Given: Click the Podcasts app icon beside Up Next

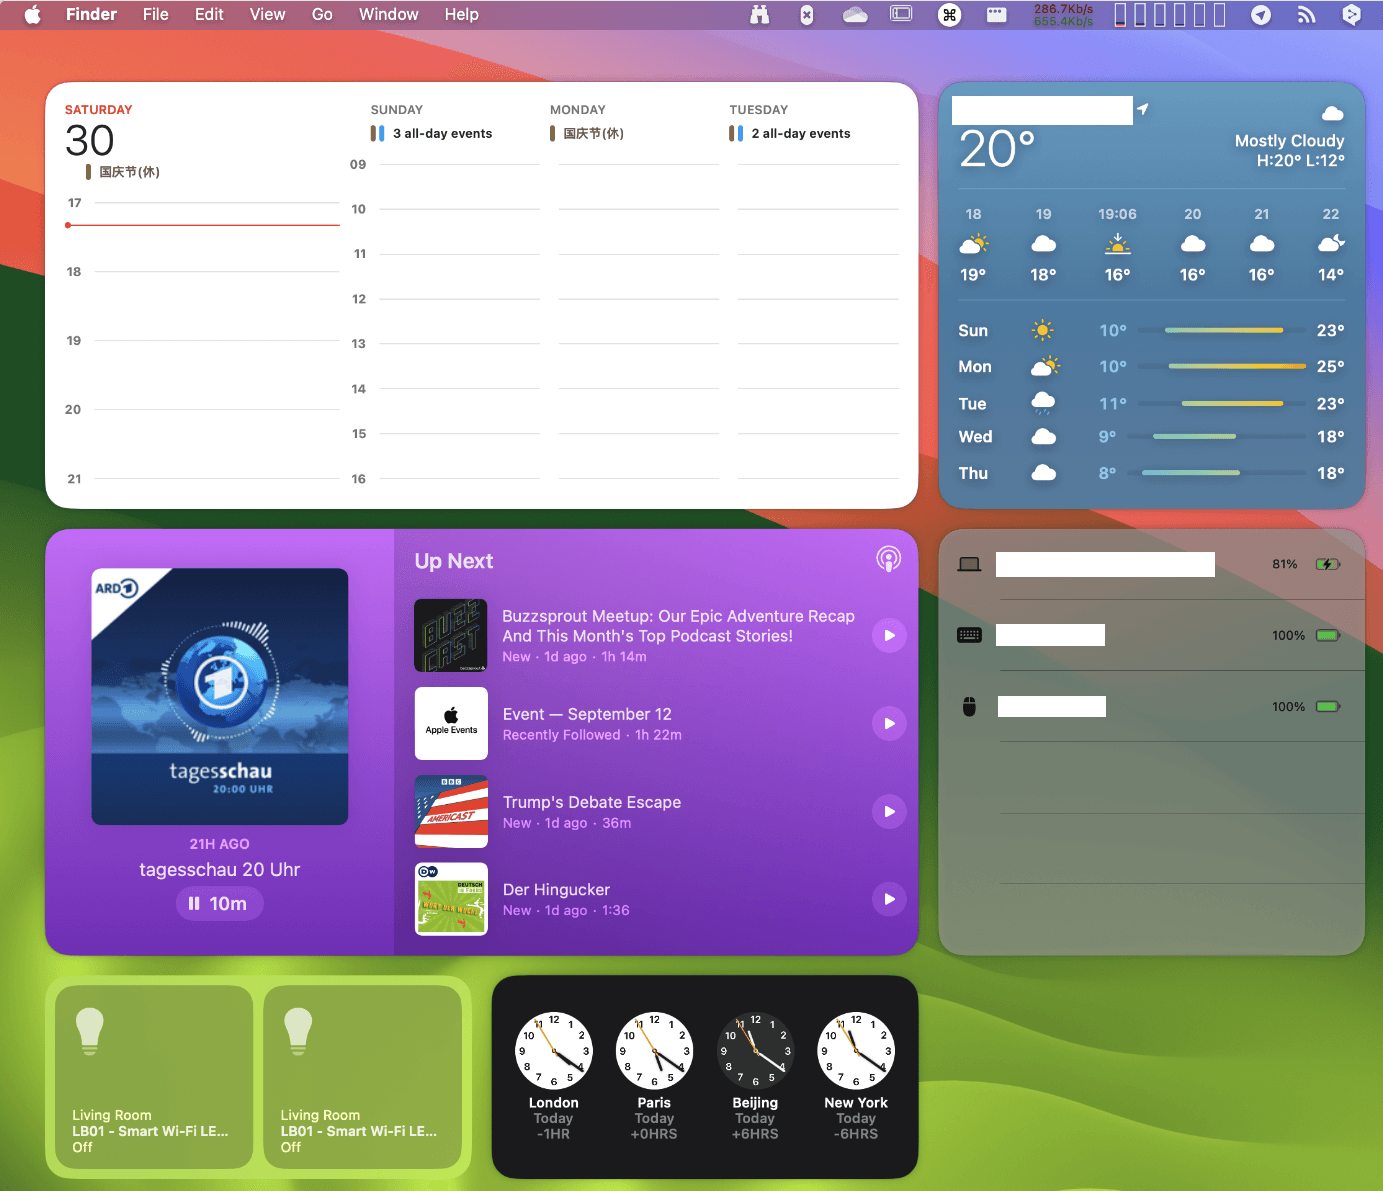Looking at the screenshot, I should click(888, 559).
